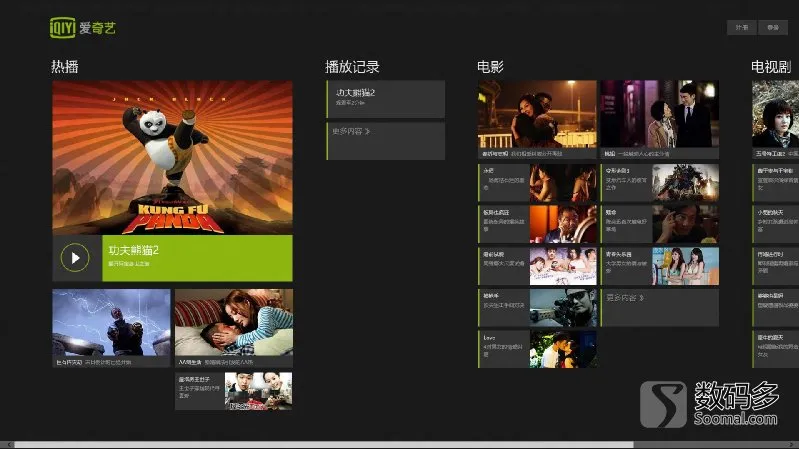Open the man in suit with woman movie
The width and height of the screenshot is (799, 449).
click(x=660, y=119)
